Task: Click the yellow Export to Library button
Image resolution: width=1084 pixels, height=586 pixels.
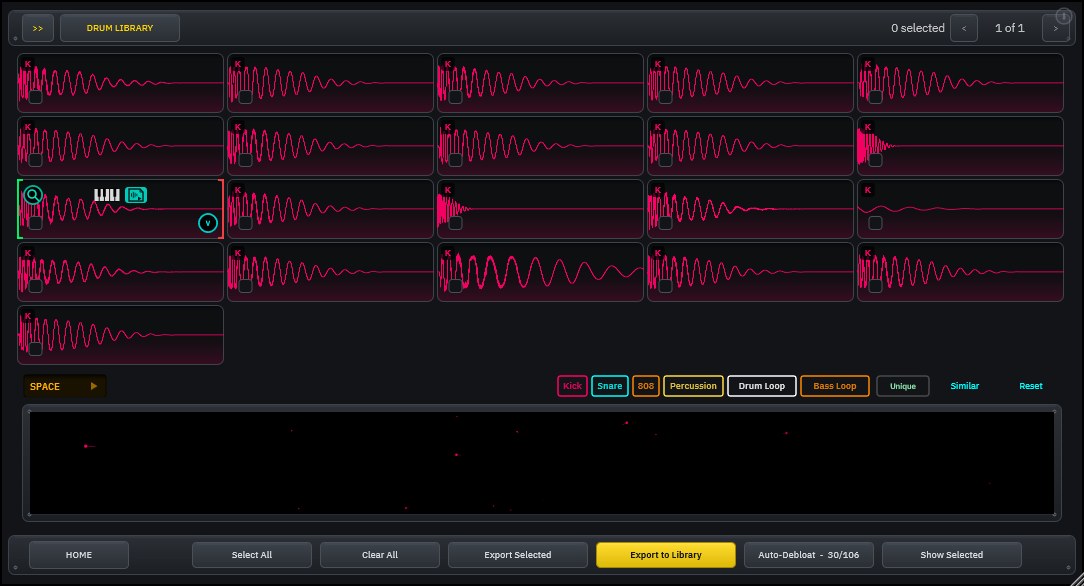Action: pos(666,555)
